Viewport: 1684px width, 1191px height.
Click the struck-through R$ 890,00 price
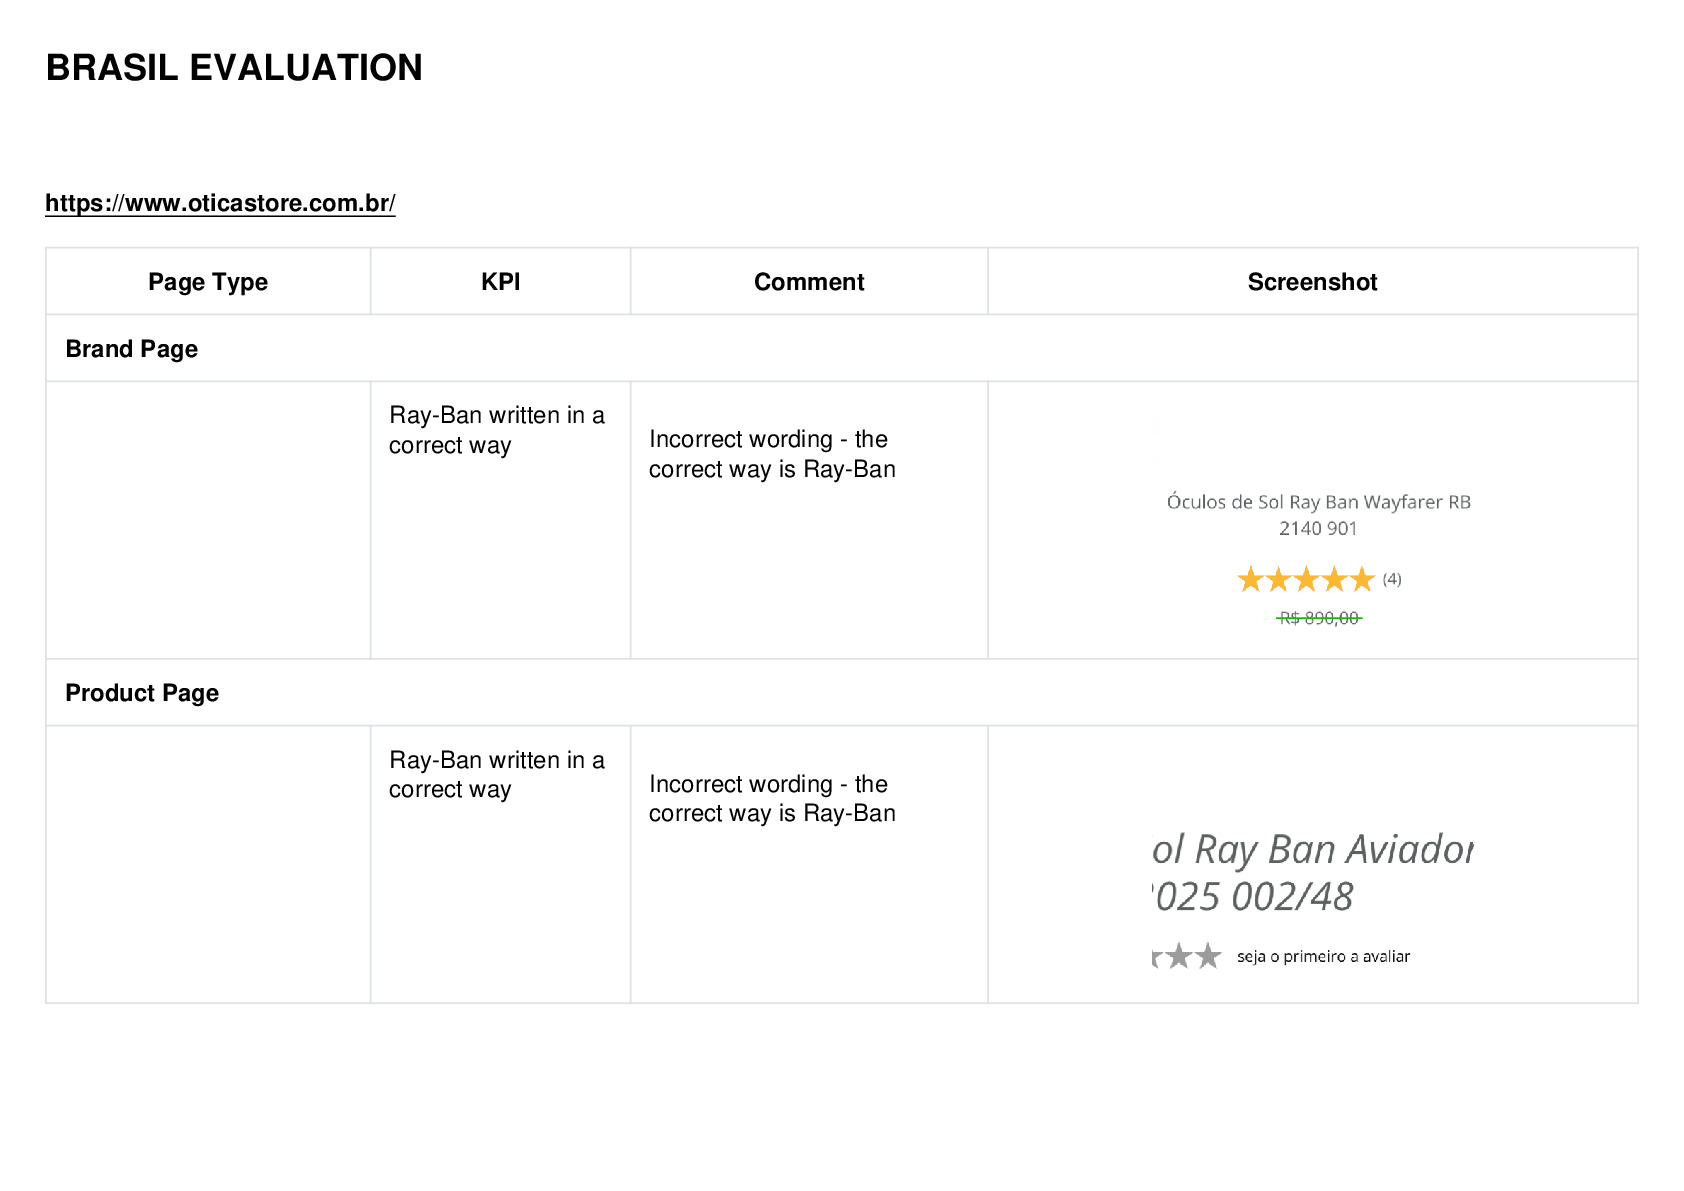click(x=1319, y=618)
